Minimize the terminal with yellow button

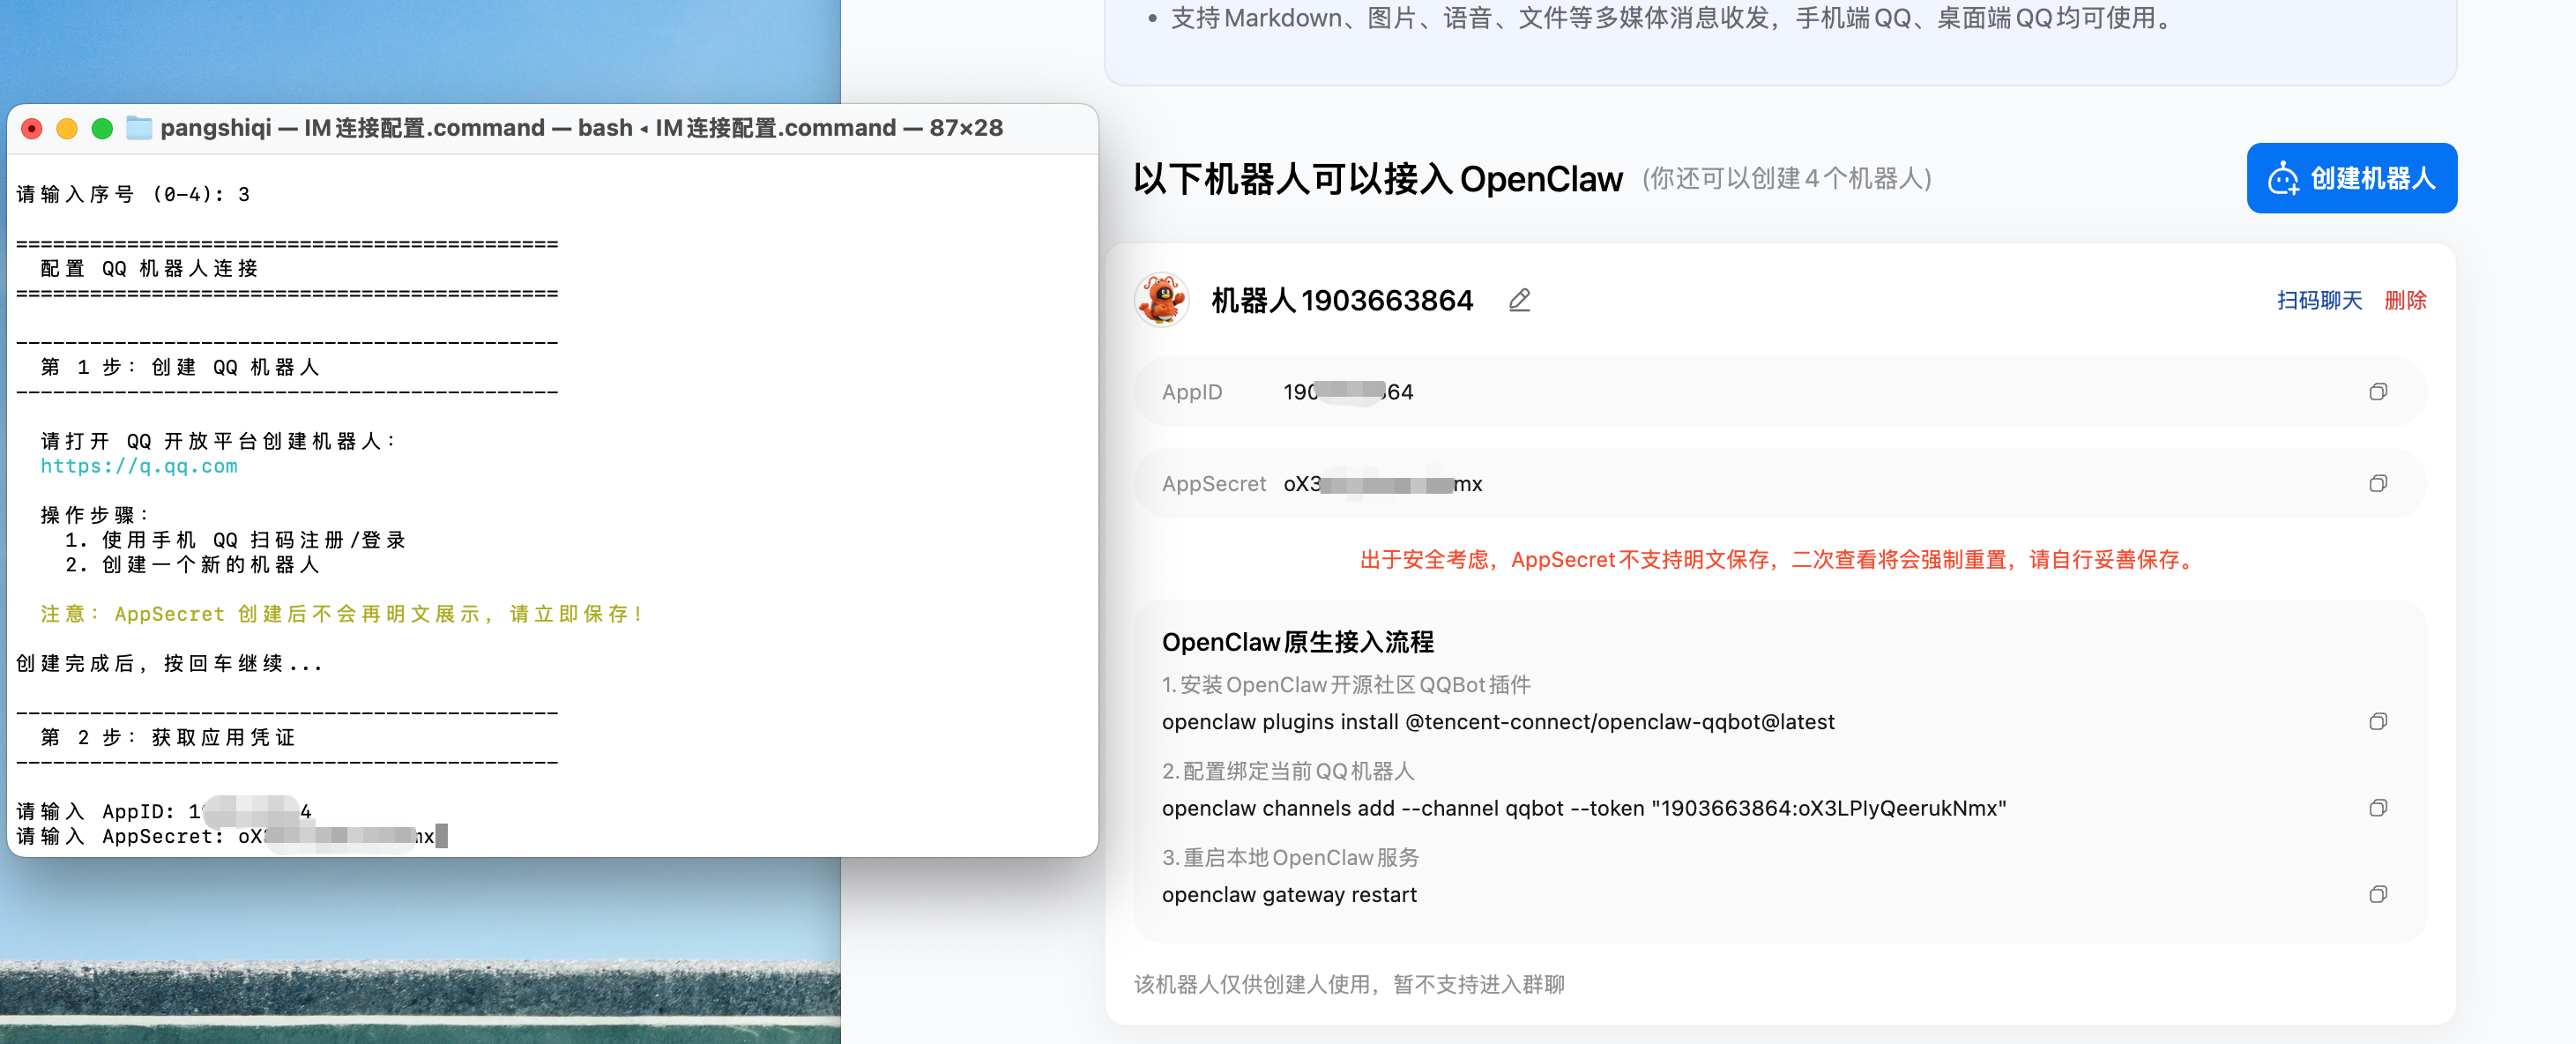(67, 128)
